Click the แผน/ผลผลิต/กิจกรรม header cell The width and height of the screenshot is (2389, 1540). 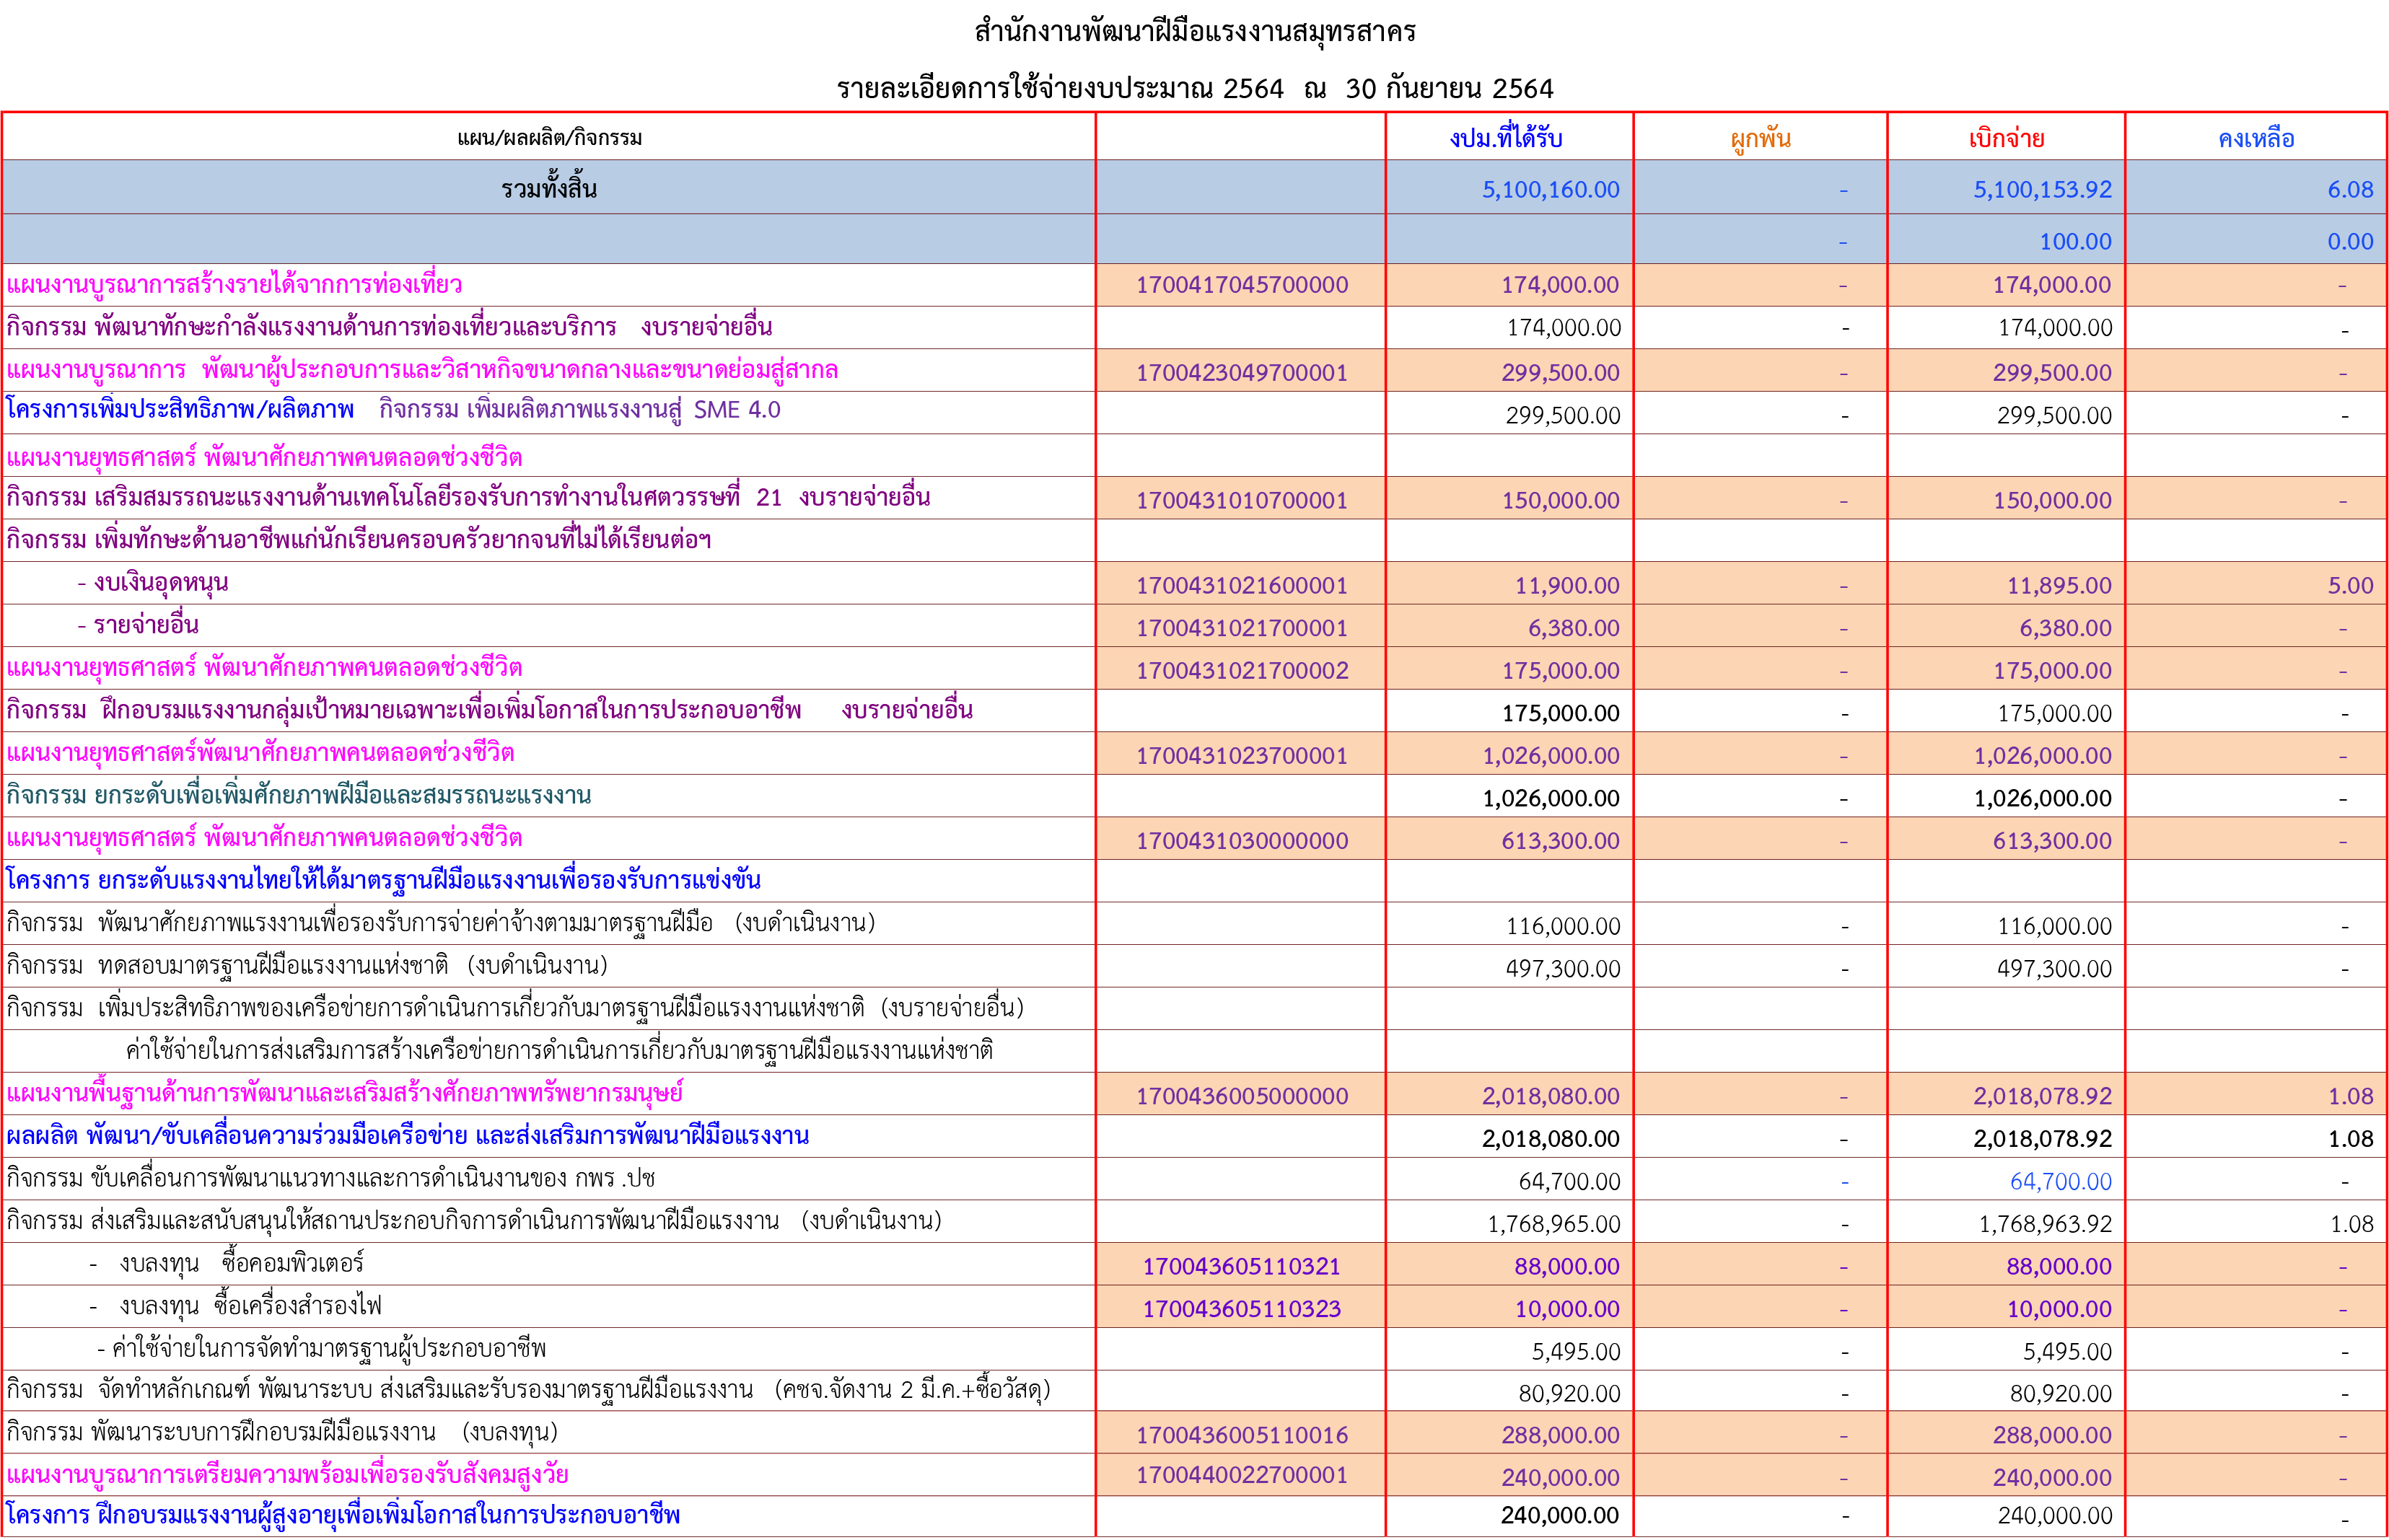pyautogui.click(x=549, y=138)
